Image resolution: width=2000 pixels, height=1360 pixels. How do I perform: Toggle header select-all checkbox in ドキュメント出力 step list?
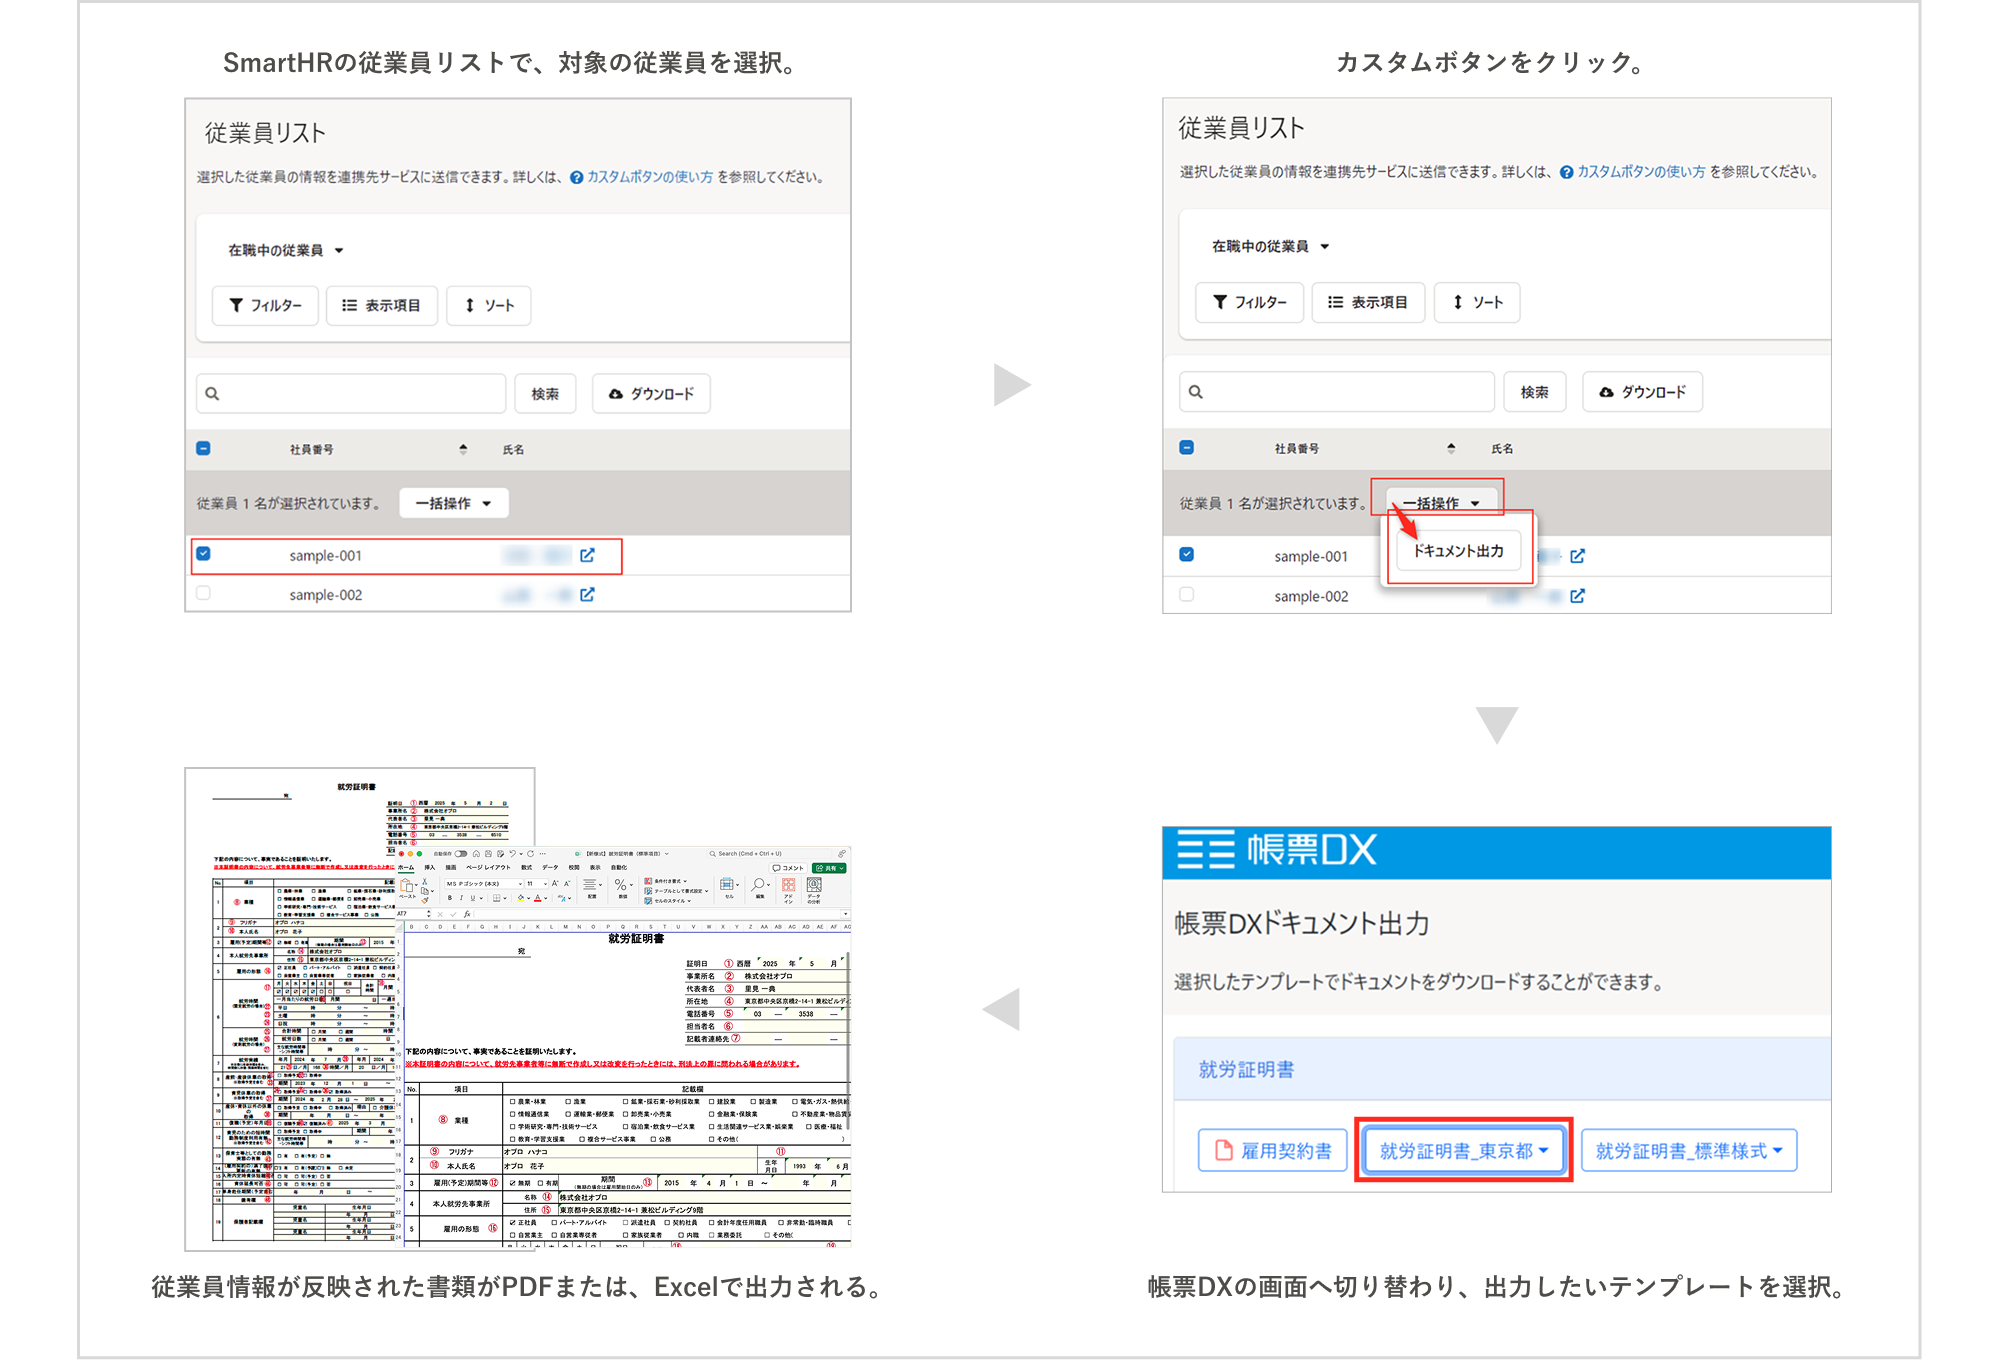pos(1186,447)
